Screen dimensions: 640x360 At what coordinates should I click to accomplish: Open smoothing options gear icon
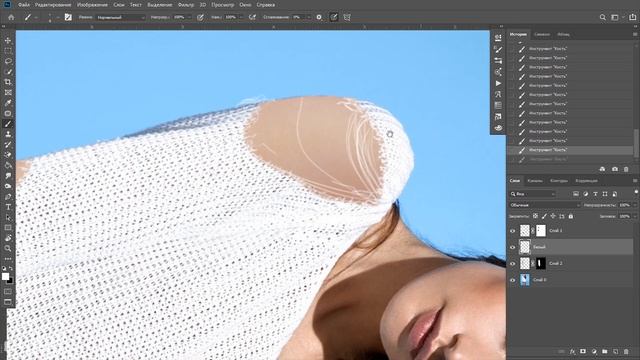tap(319, 18)
